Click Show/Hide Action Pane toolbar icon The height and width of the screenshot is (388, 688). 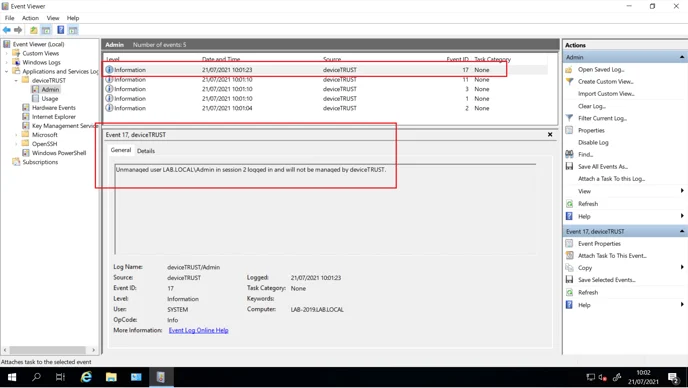73,30
